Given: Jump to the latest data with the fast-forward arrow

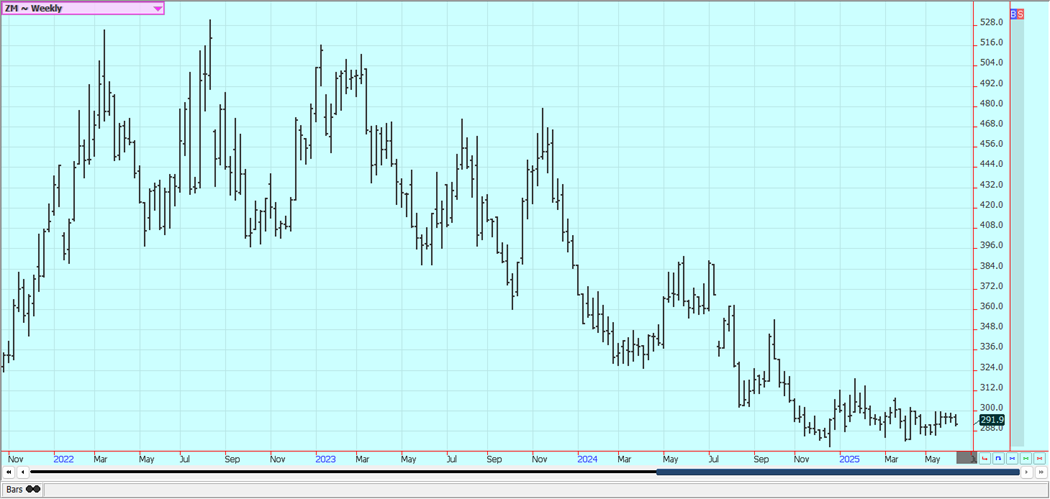Looking at the screenshot, I should tap(1041, 472).
